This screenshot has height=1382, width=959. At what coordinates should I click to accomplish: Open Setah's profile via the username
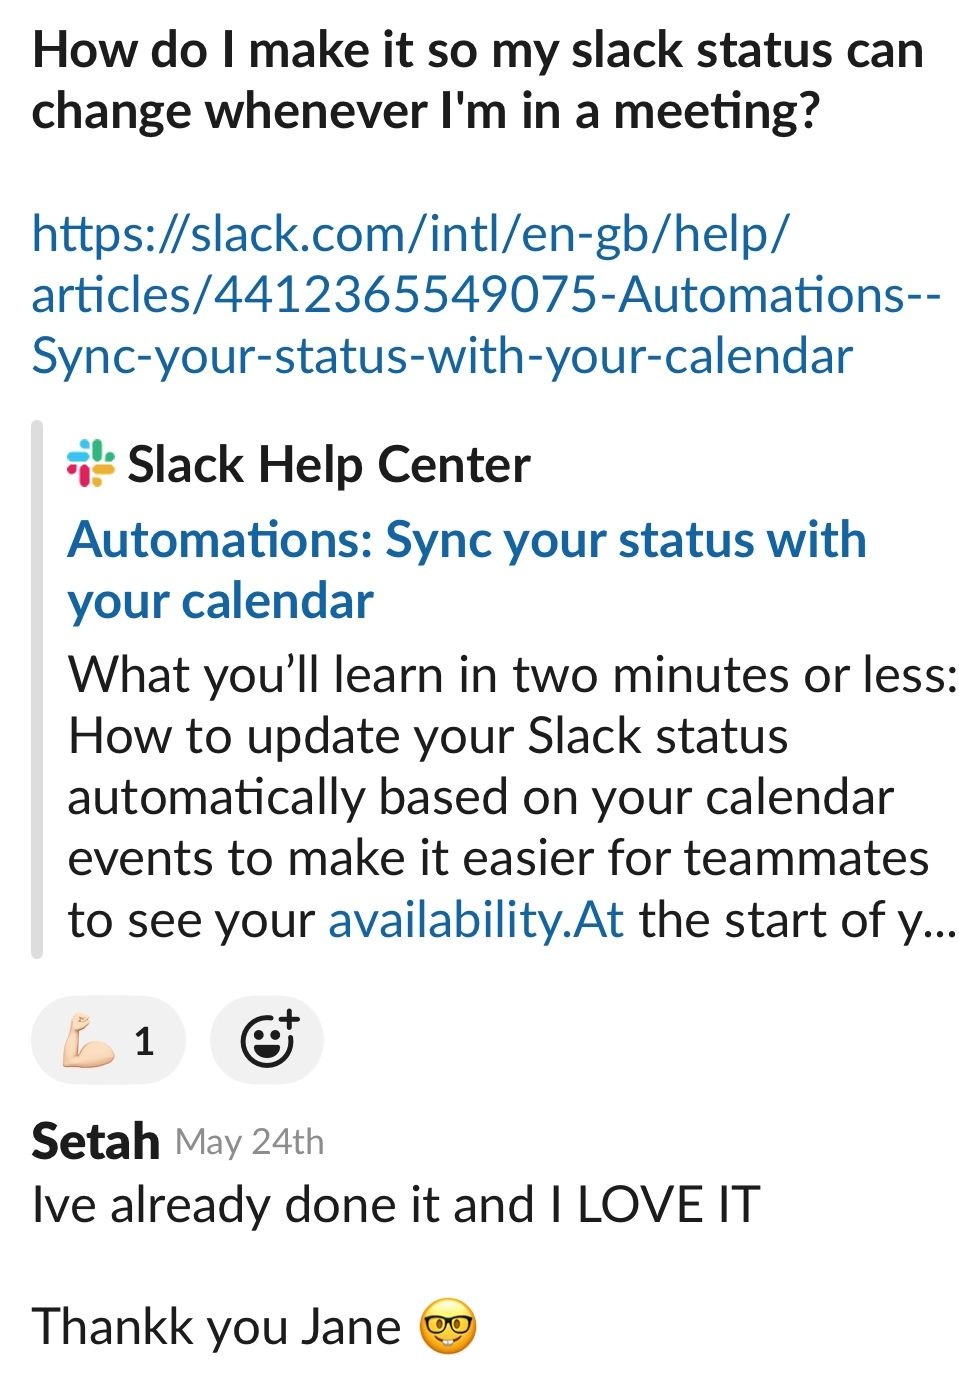(95, 1141)
